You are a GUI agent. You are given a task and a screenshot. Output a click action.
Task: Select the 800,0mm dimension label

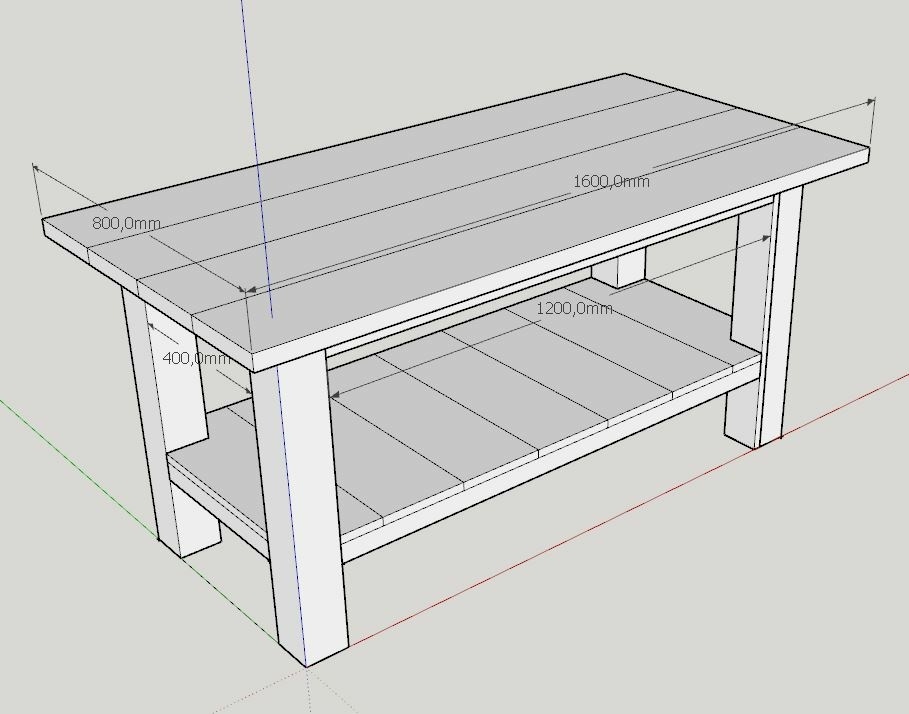click(126, 223)
